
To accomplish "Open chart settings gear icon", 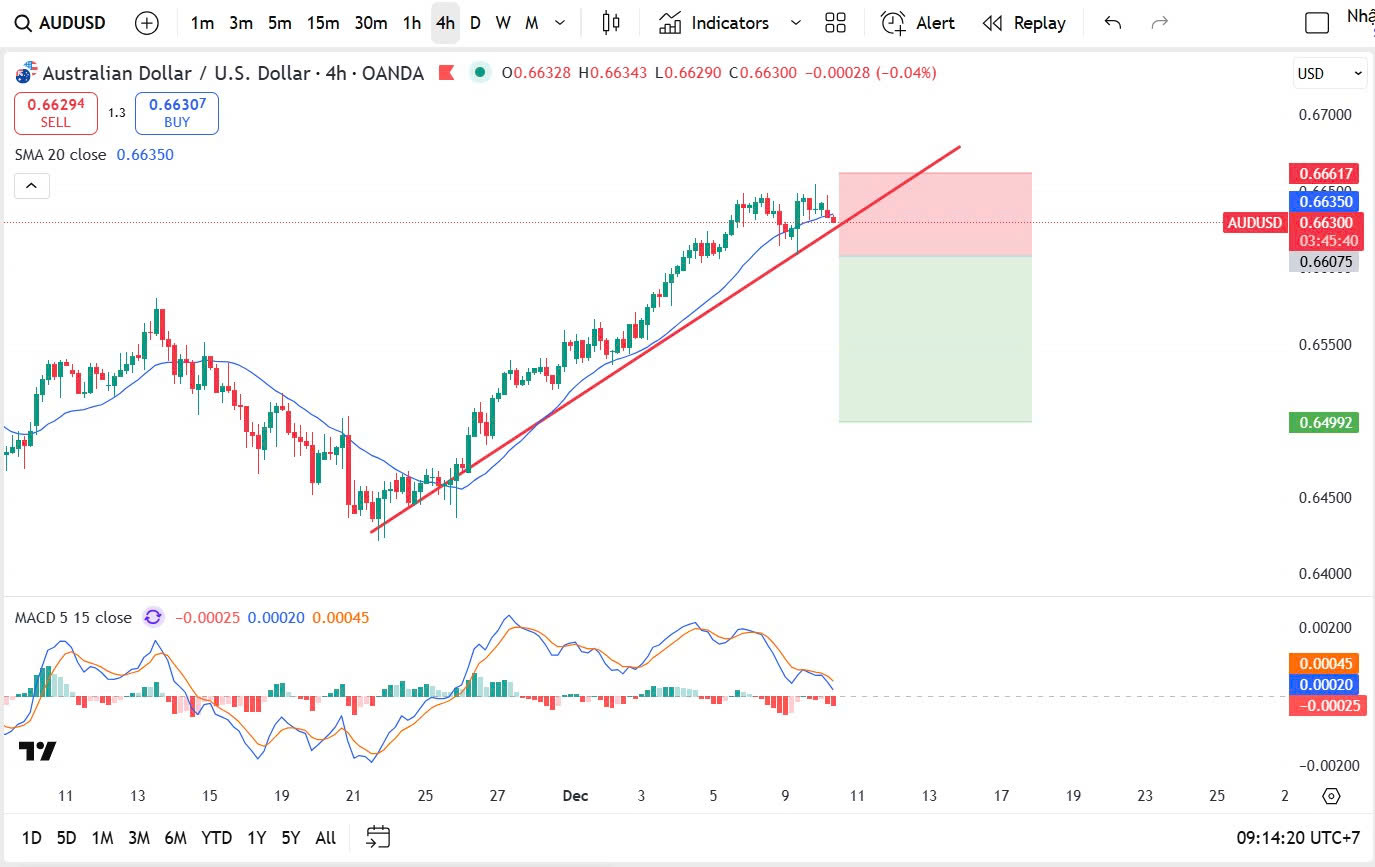I will 1331,796.
